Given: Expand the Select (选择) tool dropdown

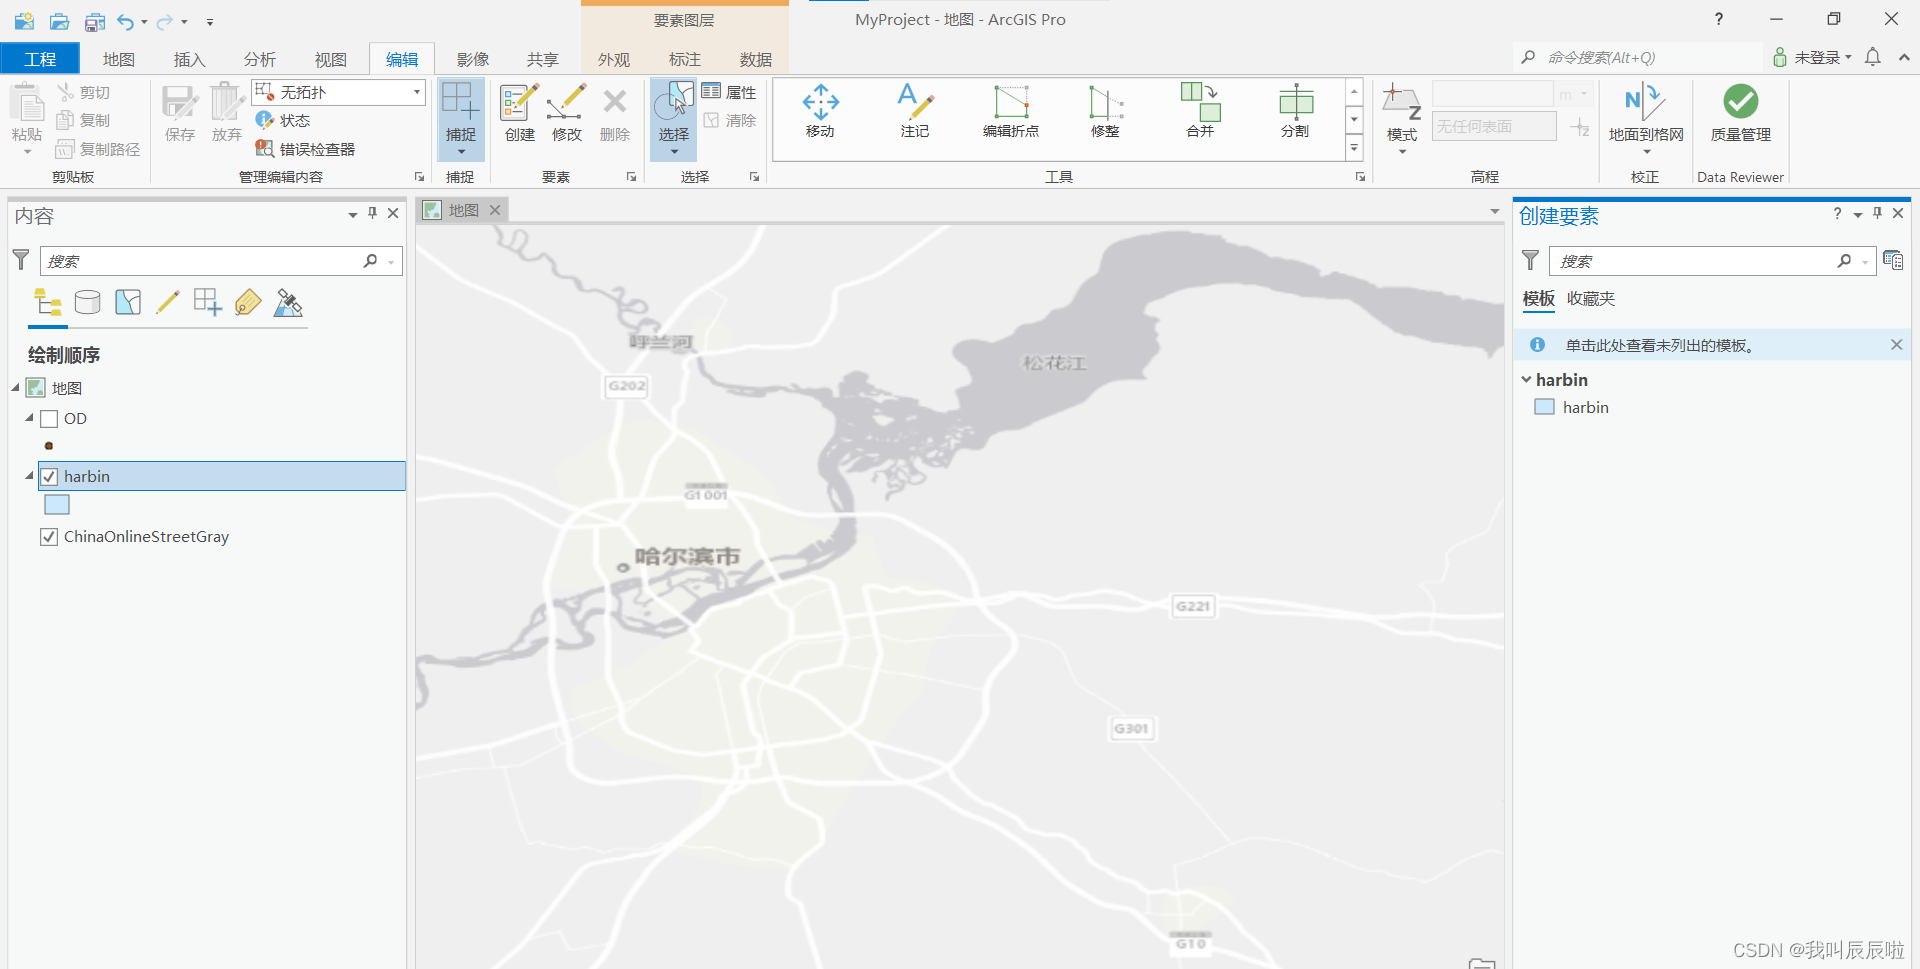Looking at the screenshot, I should click(674, 152).
